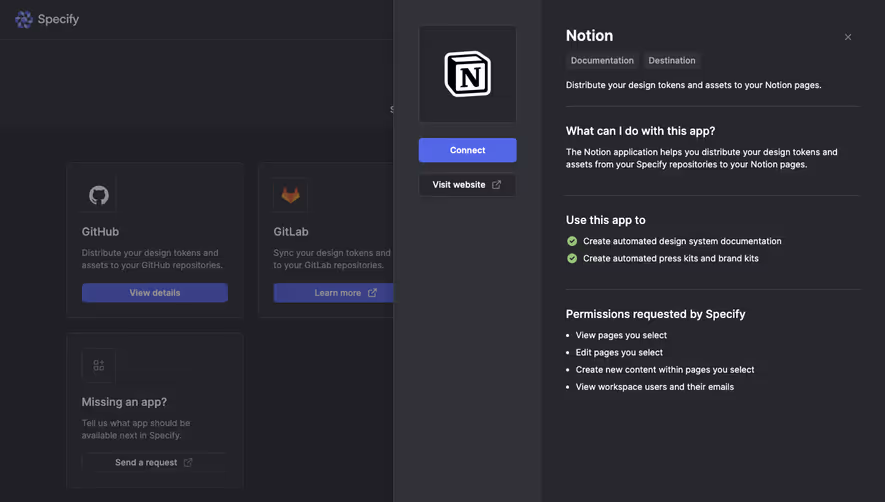
Task: Click Send a request link
Action: pos(154,462)
